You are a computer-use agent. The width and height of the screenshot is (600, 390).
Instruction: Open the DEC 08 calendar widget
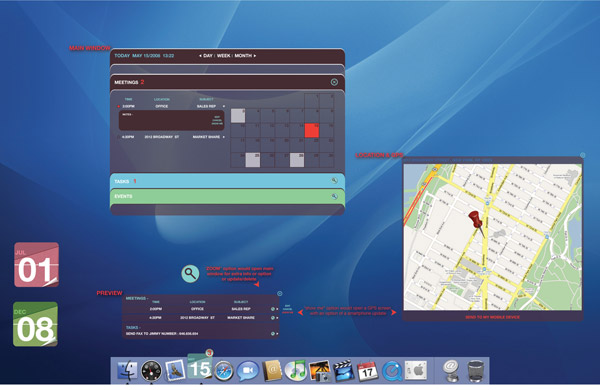tap(36, 324)
